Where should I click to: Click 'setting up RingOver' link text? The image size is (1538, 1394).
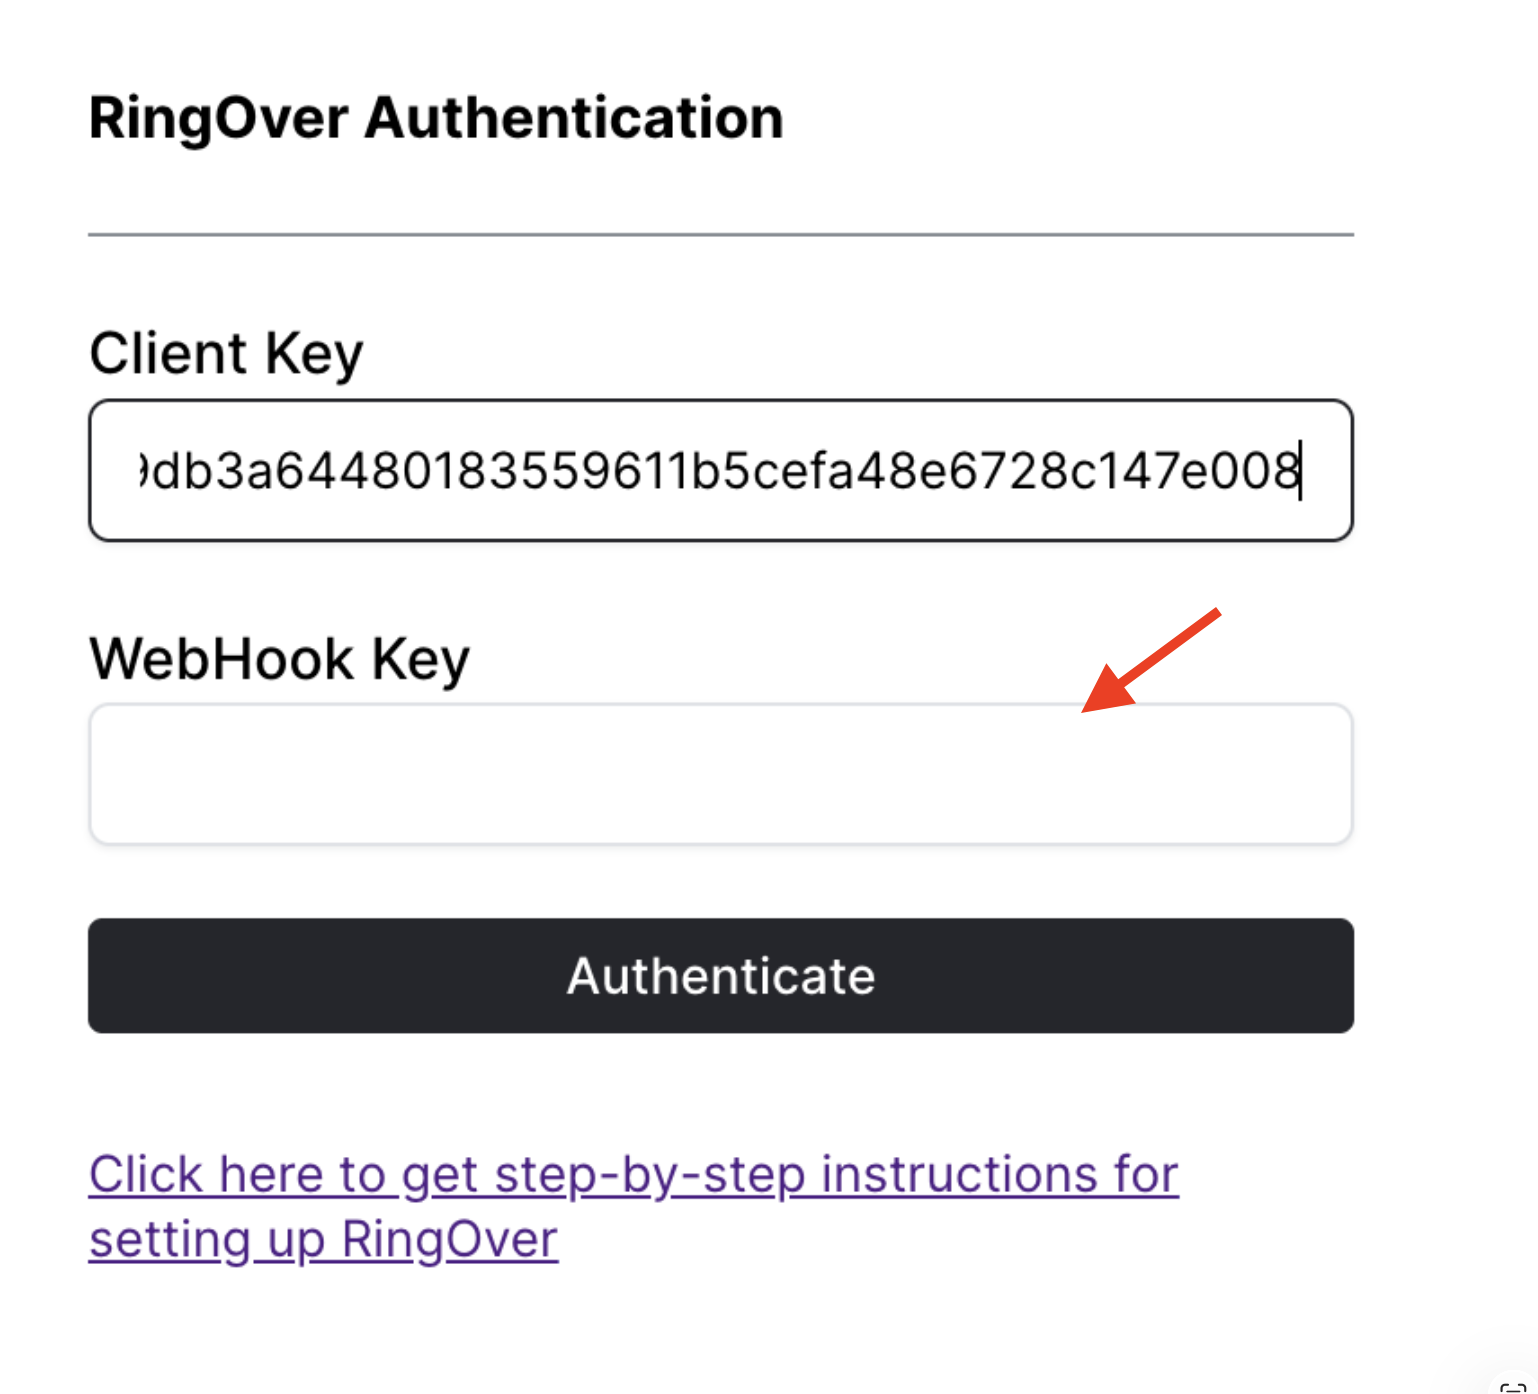point(323,1240)
